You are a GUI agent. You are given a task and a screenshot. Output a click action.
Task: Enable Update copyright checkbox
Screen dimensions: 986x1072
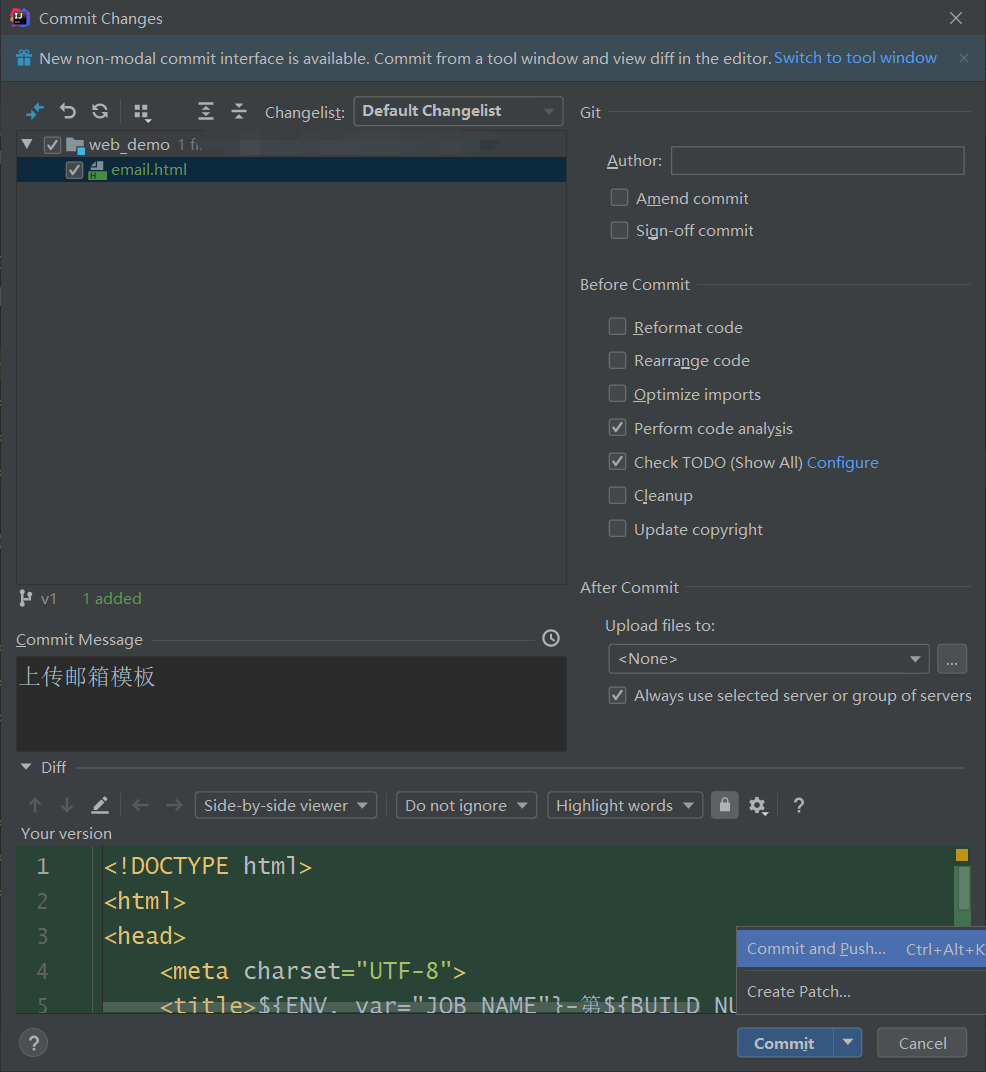click(617, 528)
